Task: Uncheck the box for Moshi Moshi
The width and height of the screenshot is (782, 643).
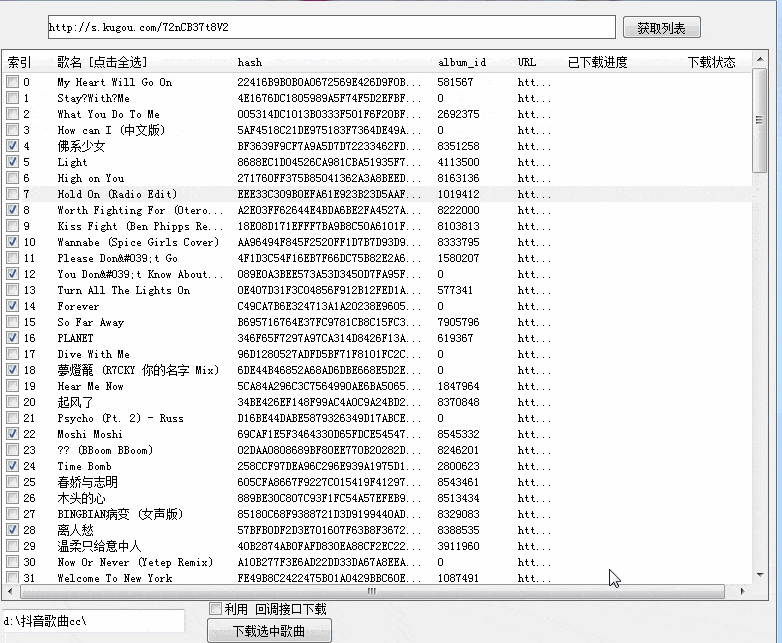Action: point(12,433)
